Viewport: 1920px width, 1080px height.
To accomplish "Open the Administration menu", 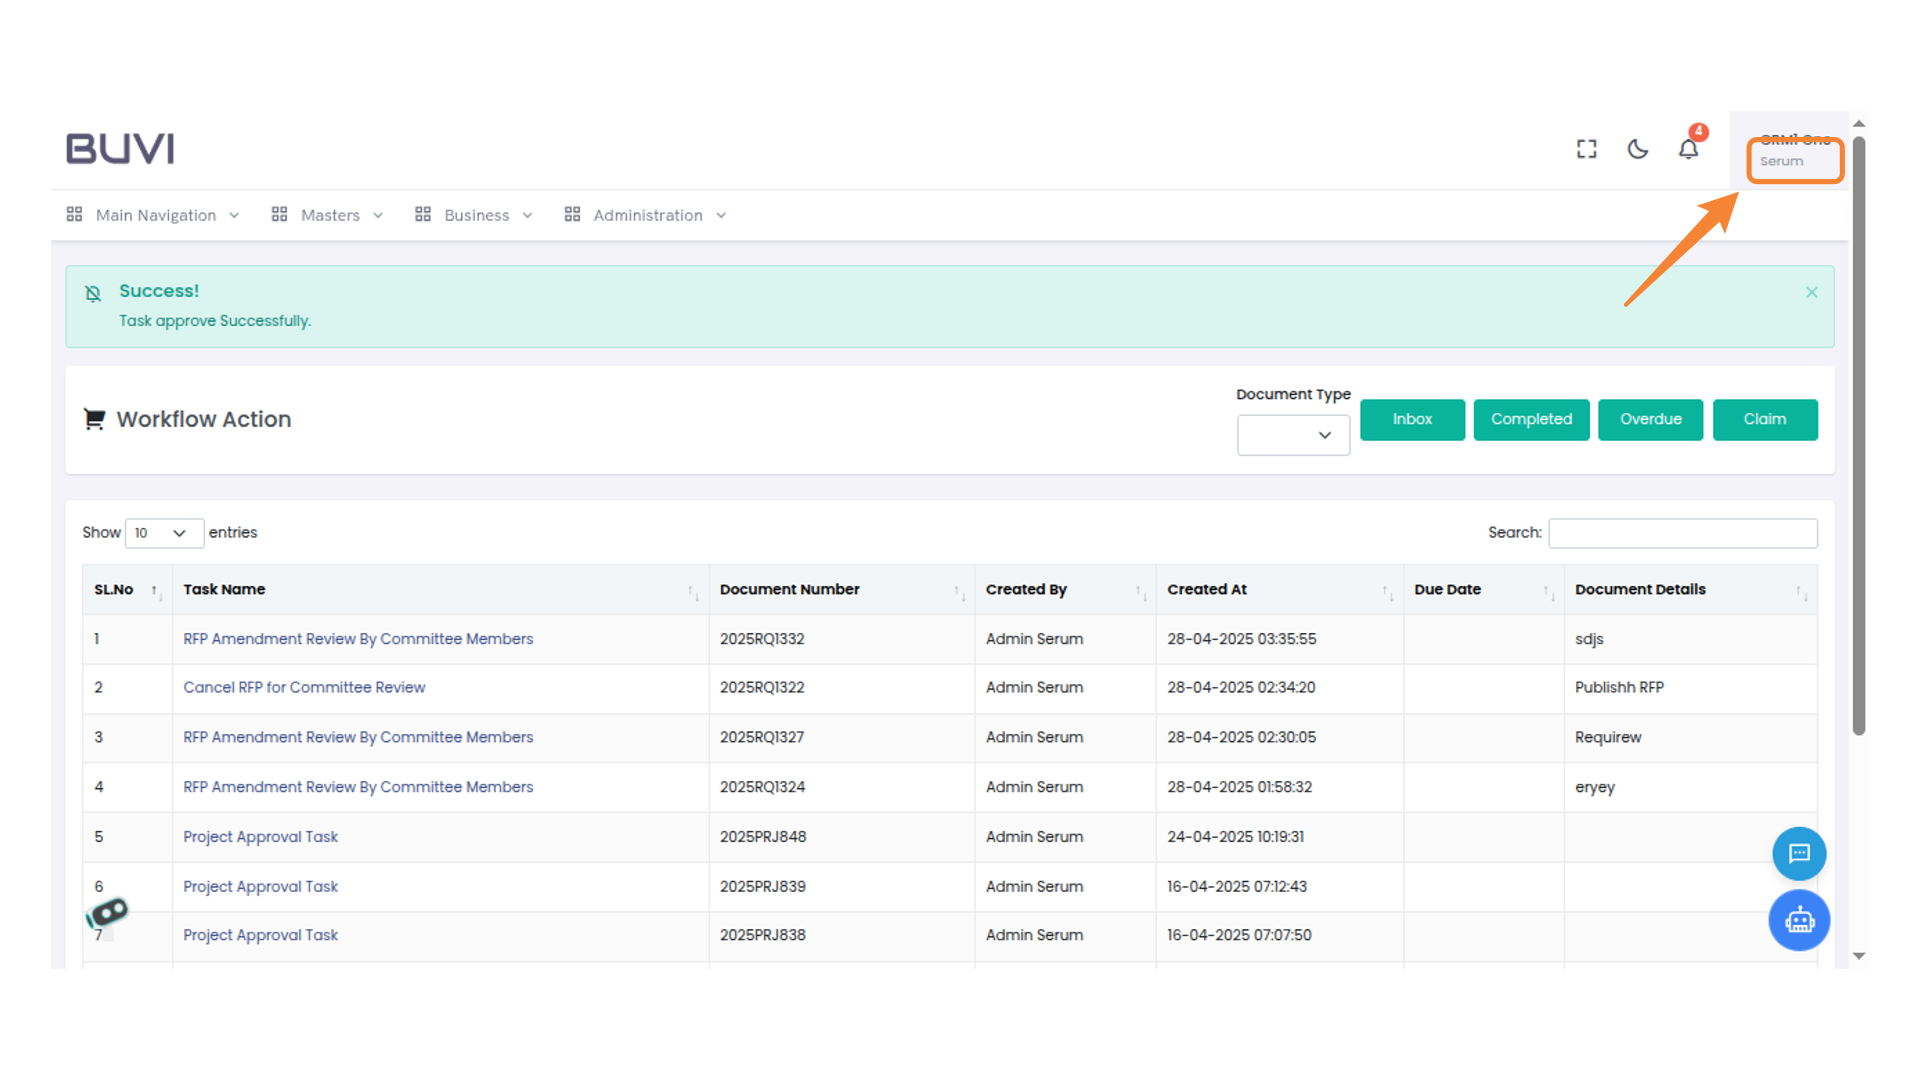I will click(x=647, y=215).
